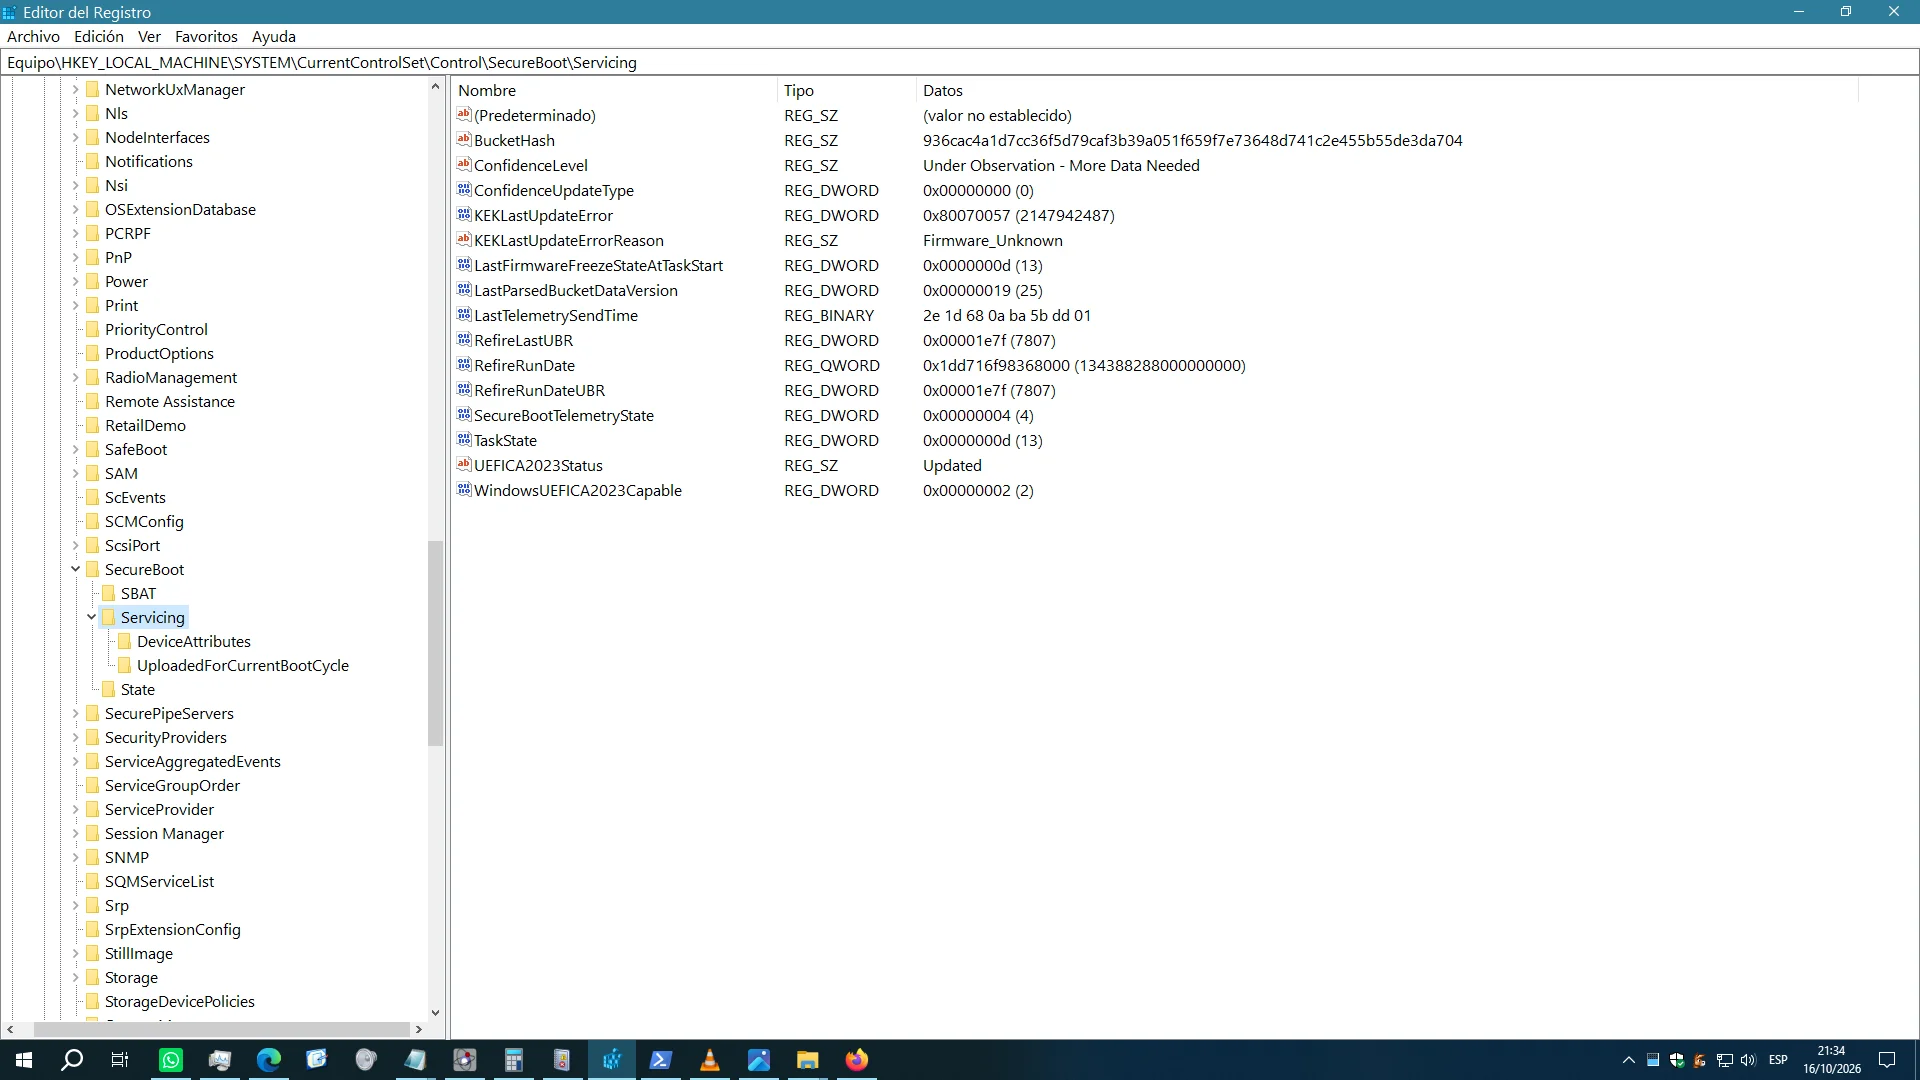This screenshot has width=1920, height=1080.
Task: Open the notification center icon
Action: coord(1887,1060)
